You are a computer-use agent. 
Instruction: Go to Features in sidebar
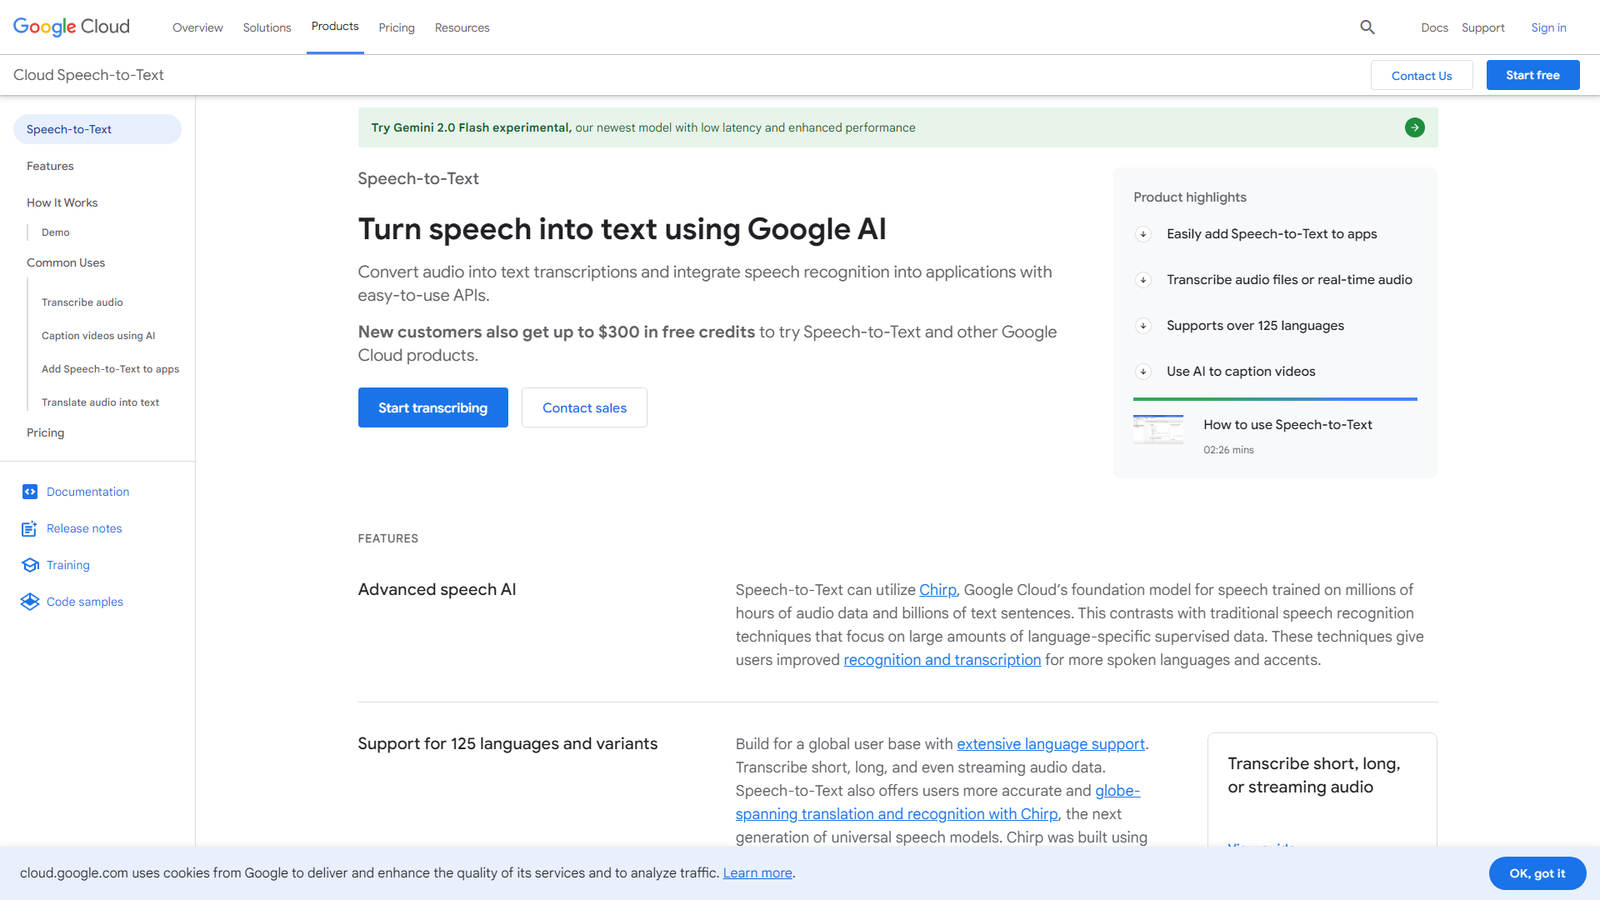[50, 166]
